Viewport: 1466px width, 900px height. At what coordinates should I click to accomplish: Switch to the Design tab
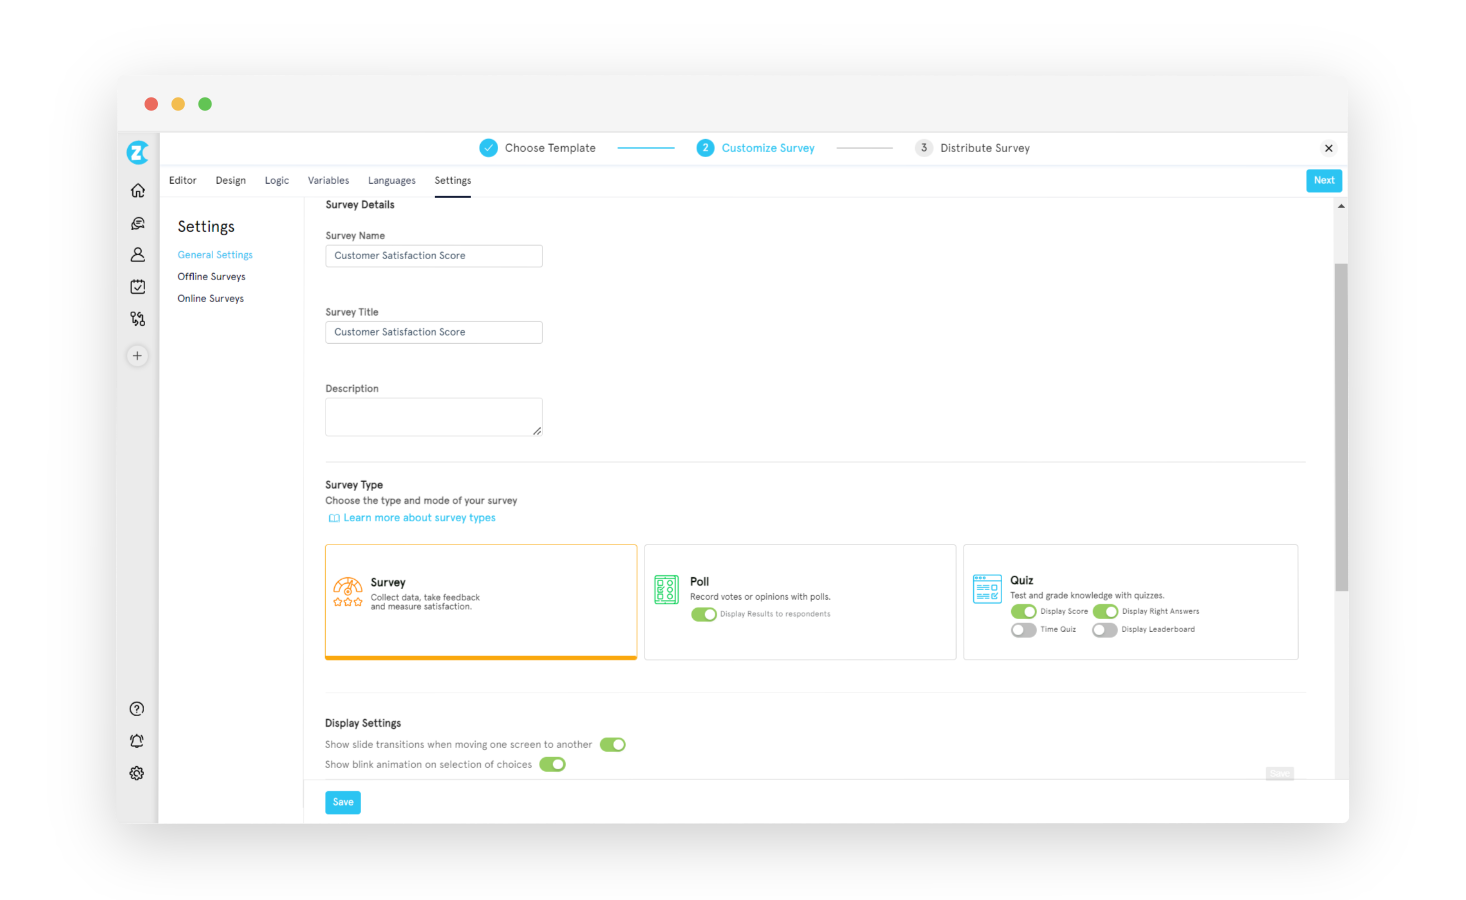click(x=230, y=180)
